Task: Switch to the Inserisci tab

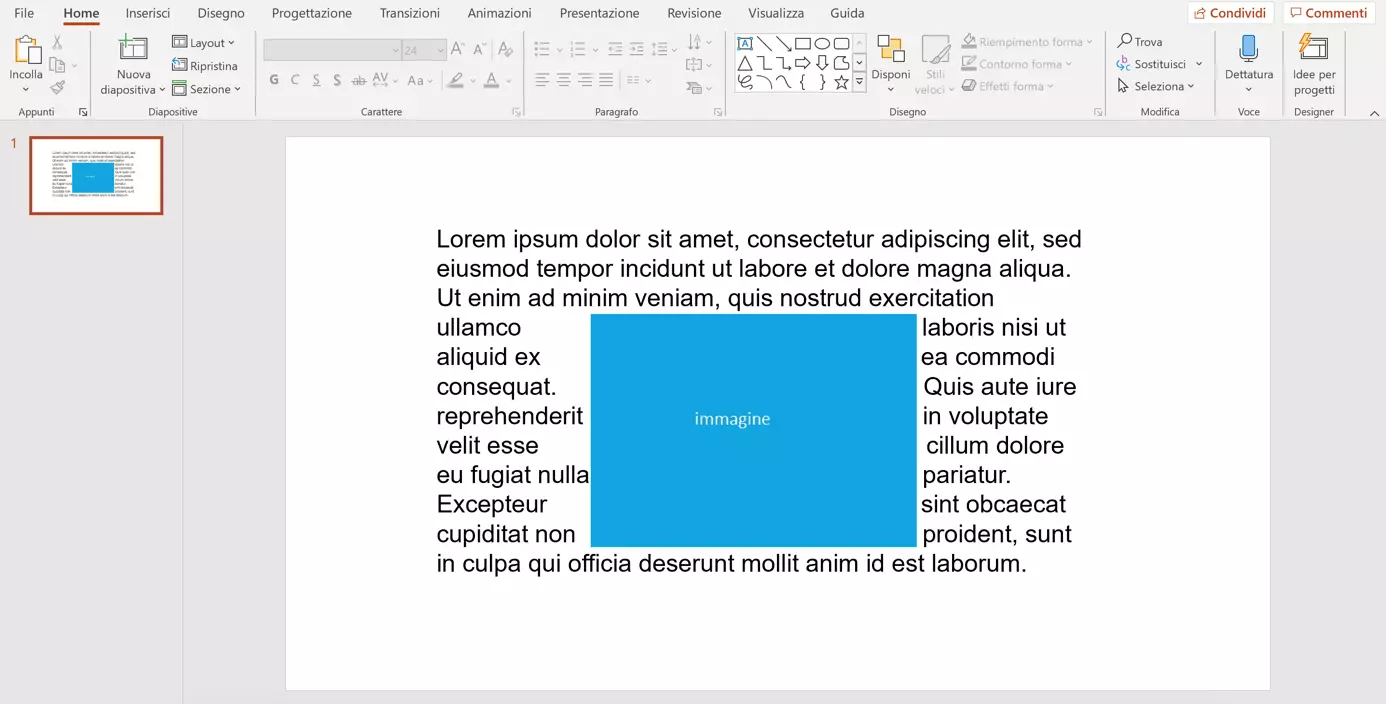Action: tap(148, 13)
